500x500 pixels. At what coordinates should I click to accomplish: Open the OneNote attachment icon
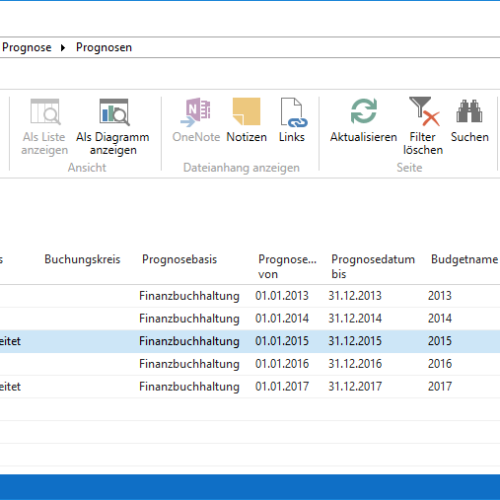pyautogui.click(x=196, y=112)
